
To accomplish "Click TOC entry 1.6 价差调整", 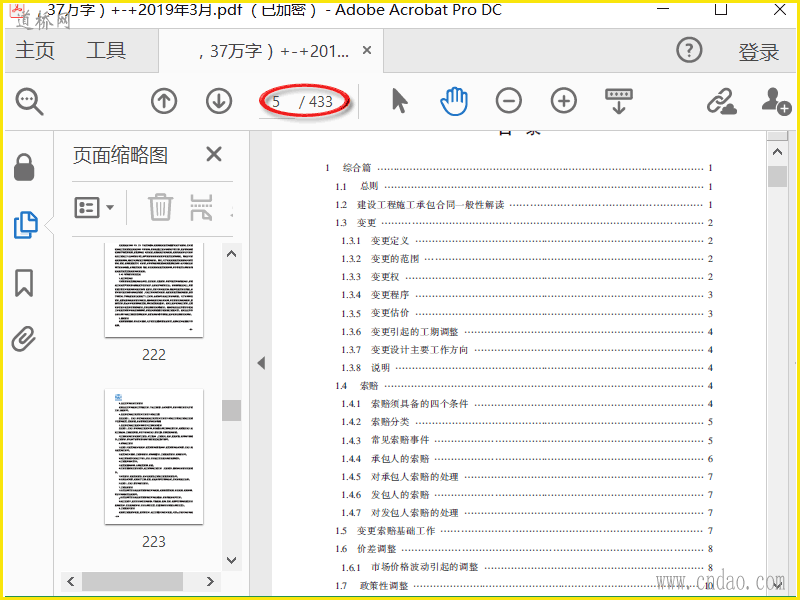I will pos(523,549).
